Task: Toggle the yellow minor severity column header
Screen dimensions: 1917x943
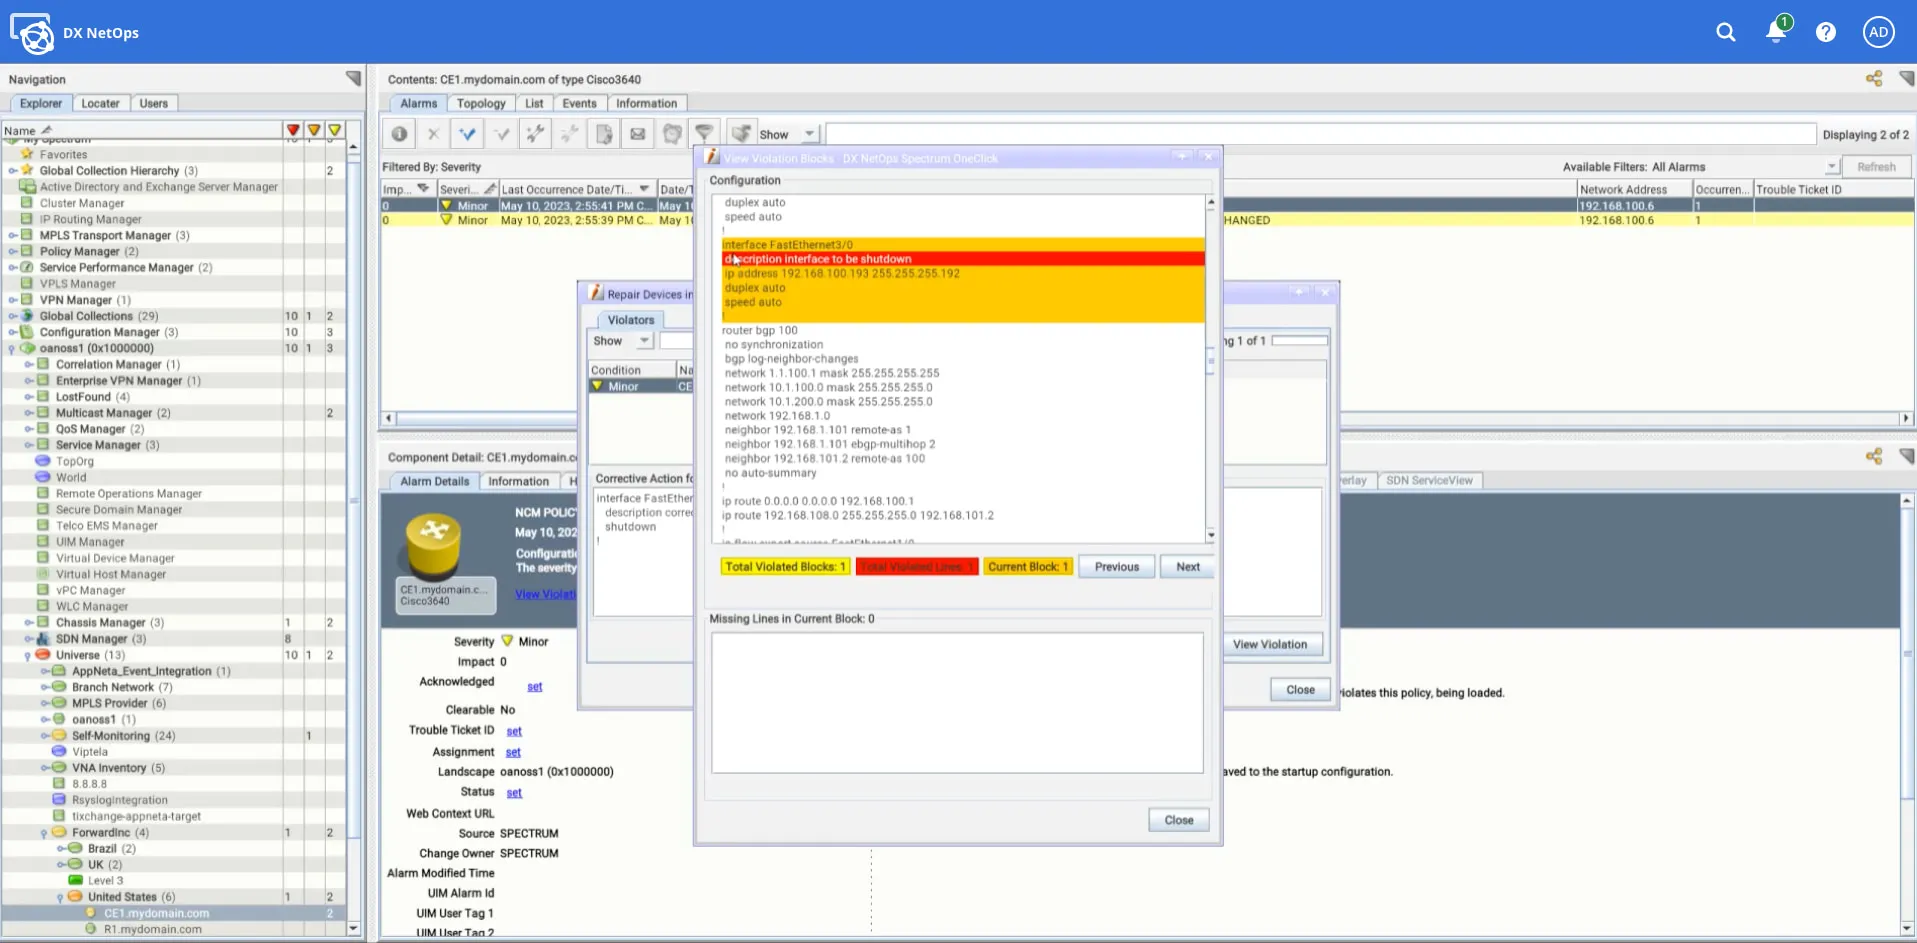Action: pos(335,130)
